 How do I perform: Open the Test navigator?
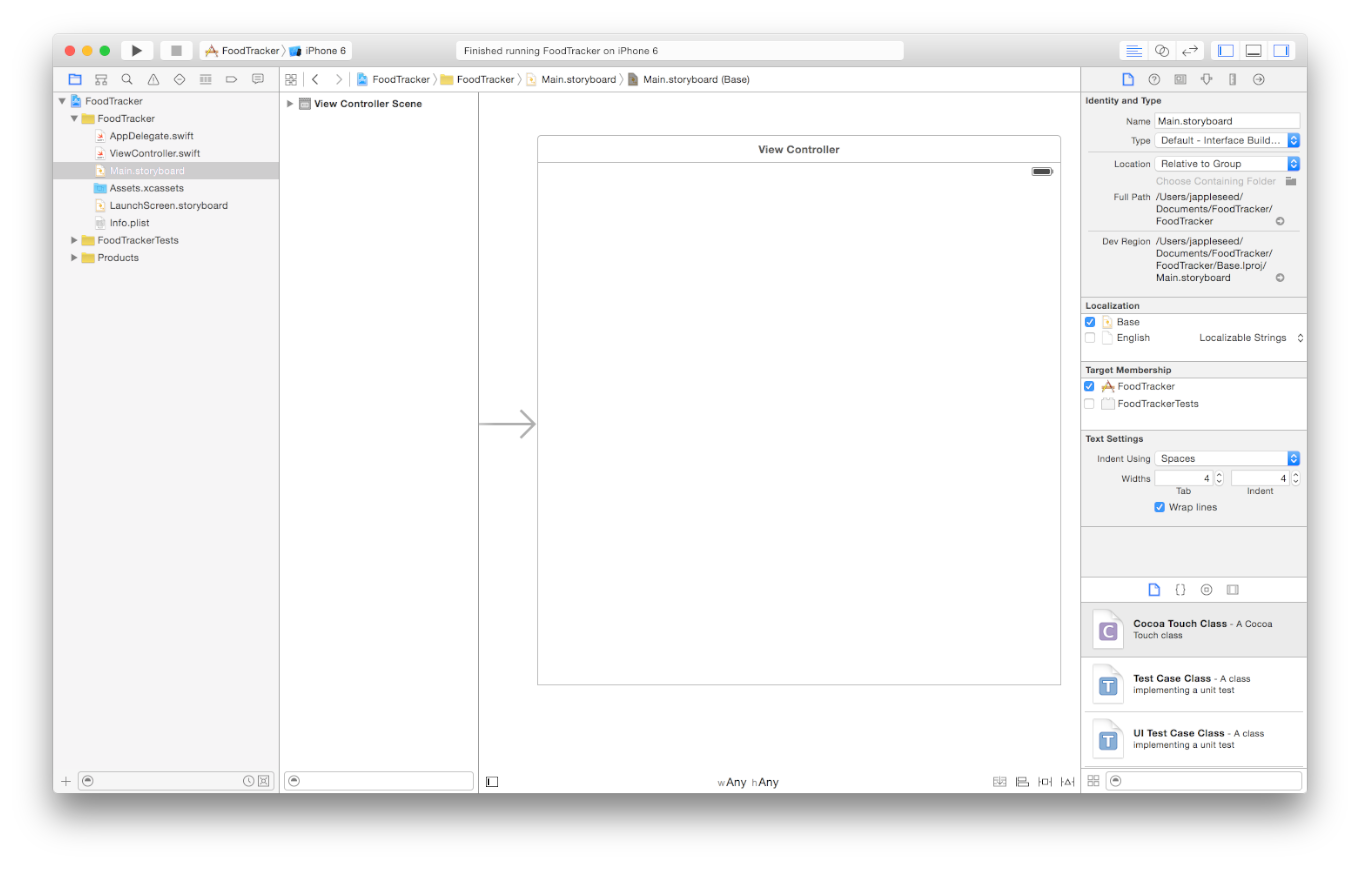[179, 79]
